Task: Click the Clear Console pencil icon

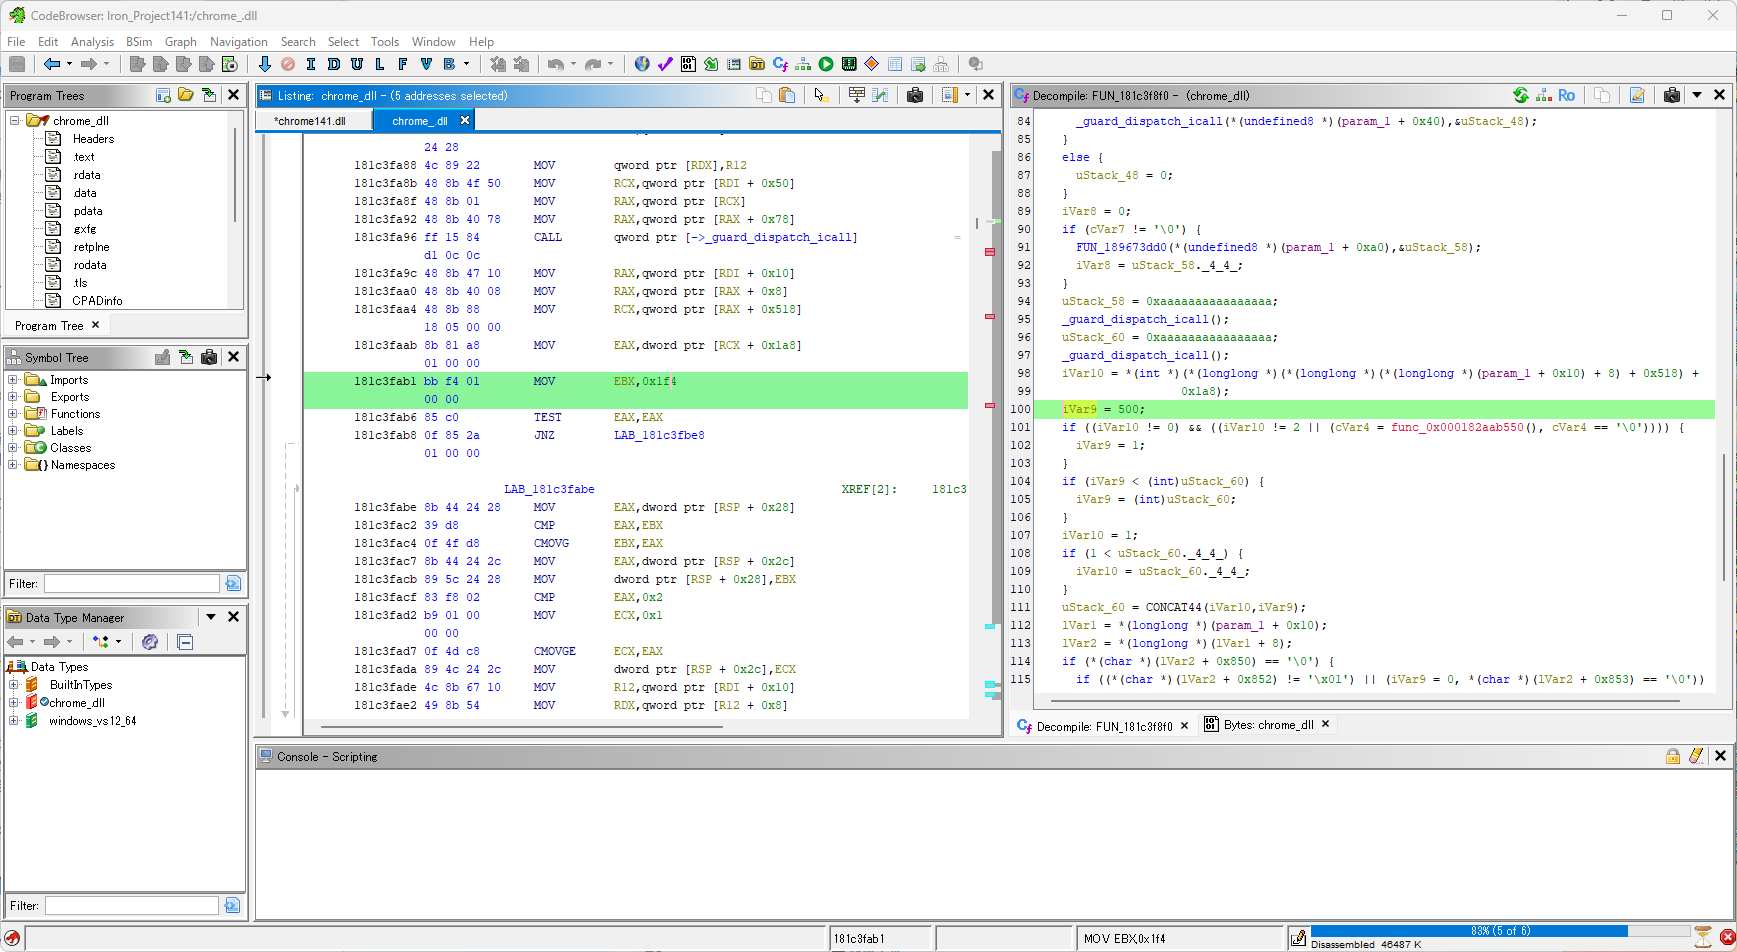Action: pos(1696,756)
